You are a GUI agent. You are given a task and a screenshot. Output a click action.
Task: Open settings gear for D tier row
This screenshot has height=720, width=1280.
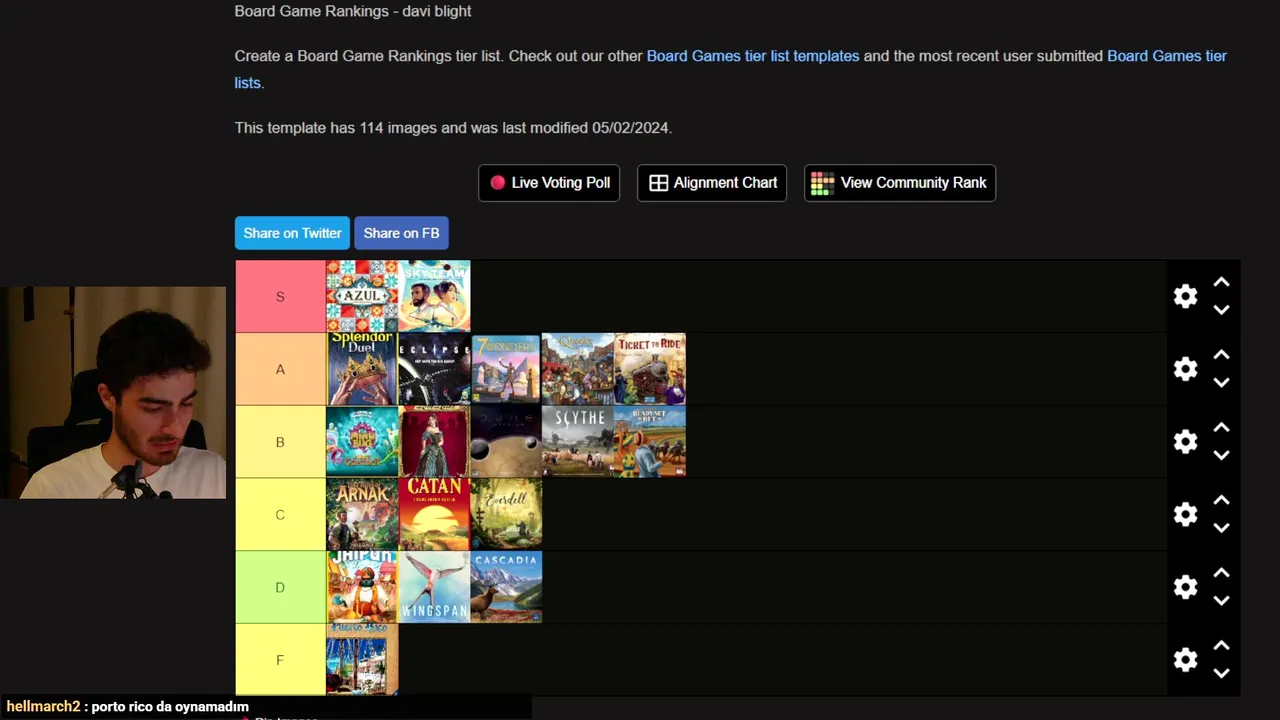[1185, 587]
